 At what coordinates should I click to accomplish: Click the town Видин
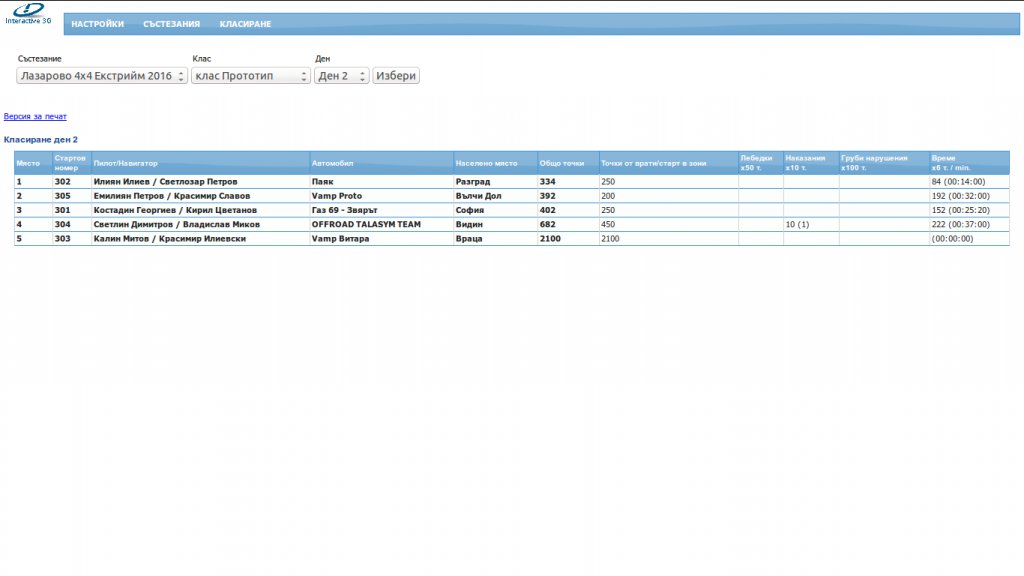(469, 225)
